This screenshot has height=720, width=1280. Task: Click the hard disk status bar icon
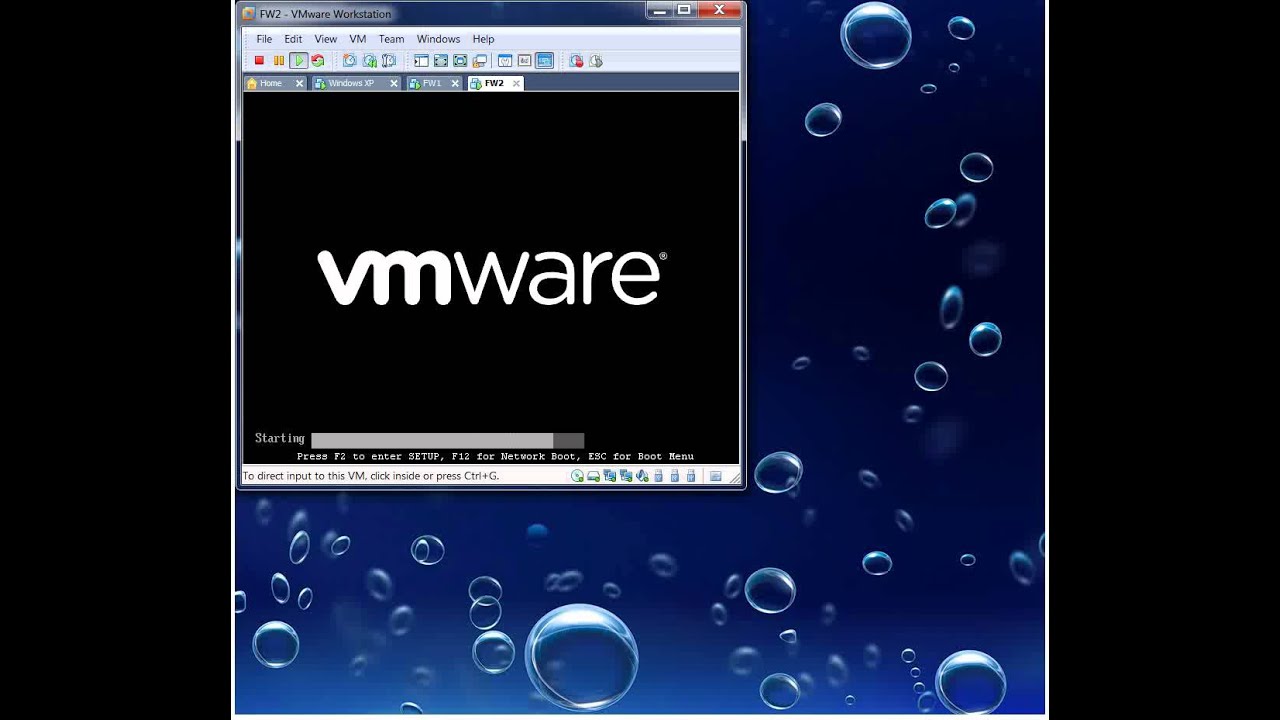[x=593, y=476]
